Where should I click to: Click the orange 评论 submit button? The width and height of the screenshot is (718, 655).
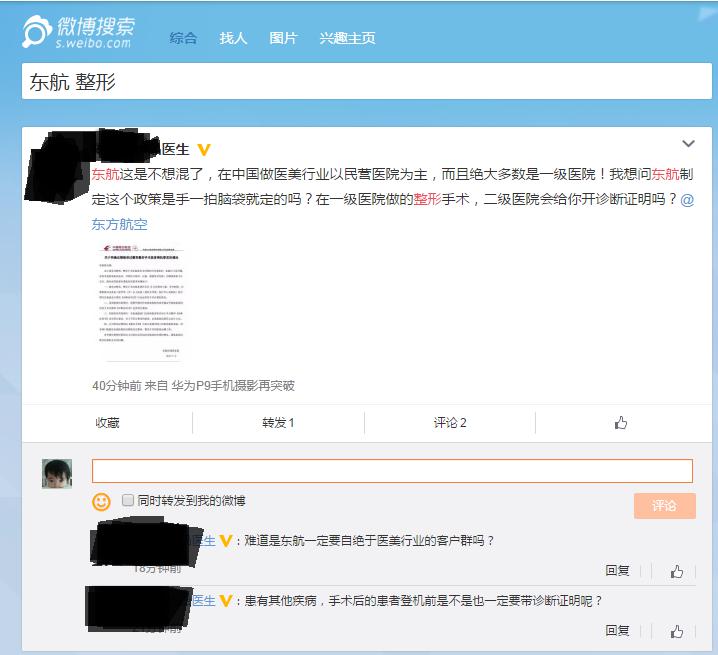click(x=664, y=506)
